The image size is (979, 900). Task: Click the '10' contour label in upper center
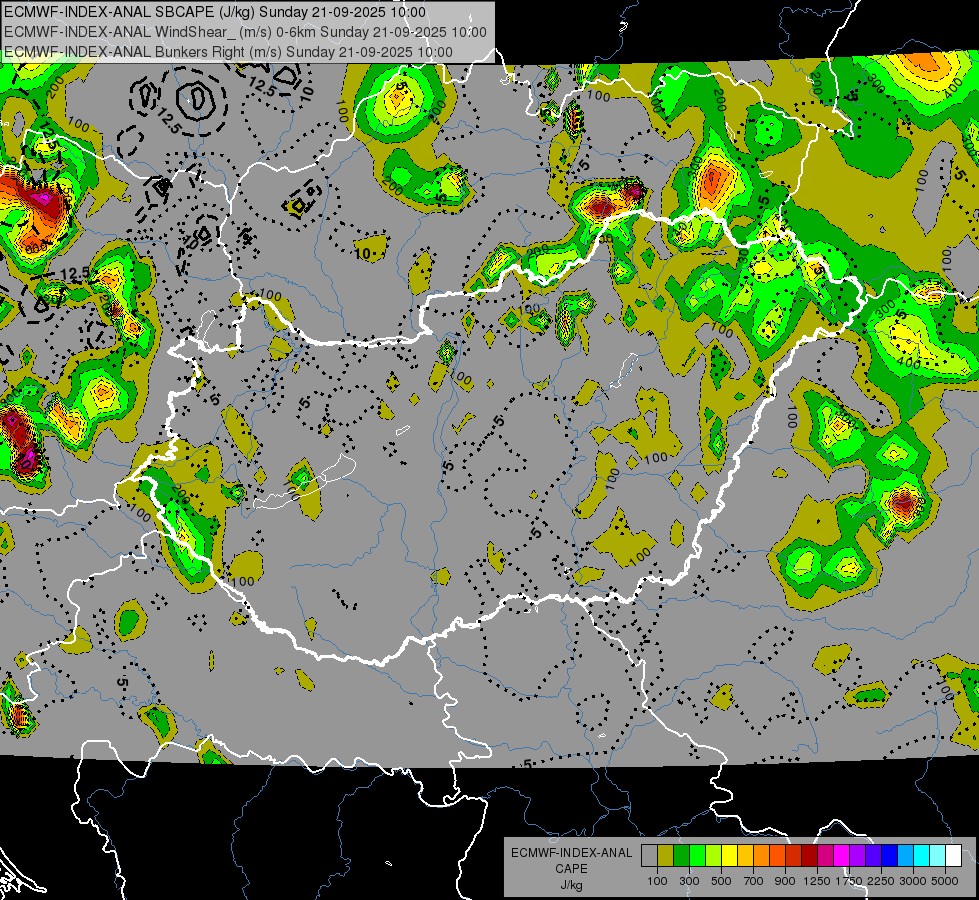(370, 253)
